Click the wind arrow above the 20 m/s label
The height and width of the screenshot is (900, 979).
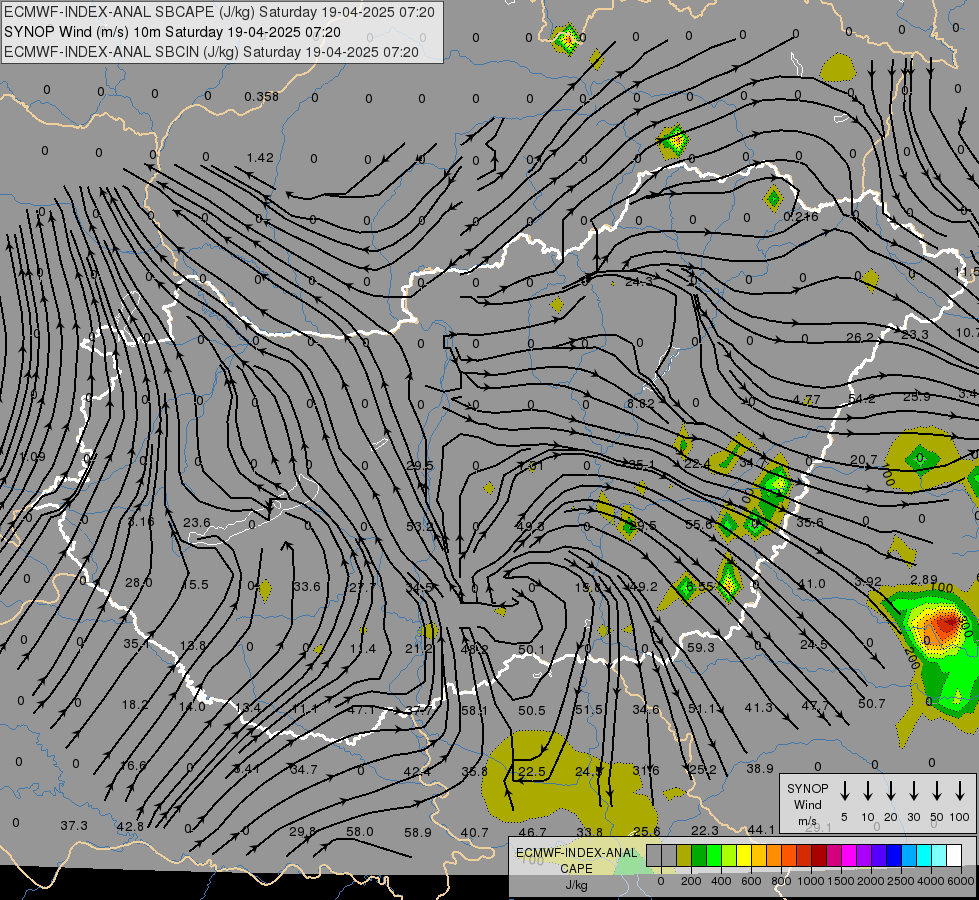[891, 791]
